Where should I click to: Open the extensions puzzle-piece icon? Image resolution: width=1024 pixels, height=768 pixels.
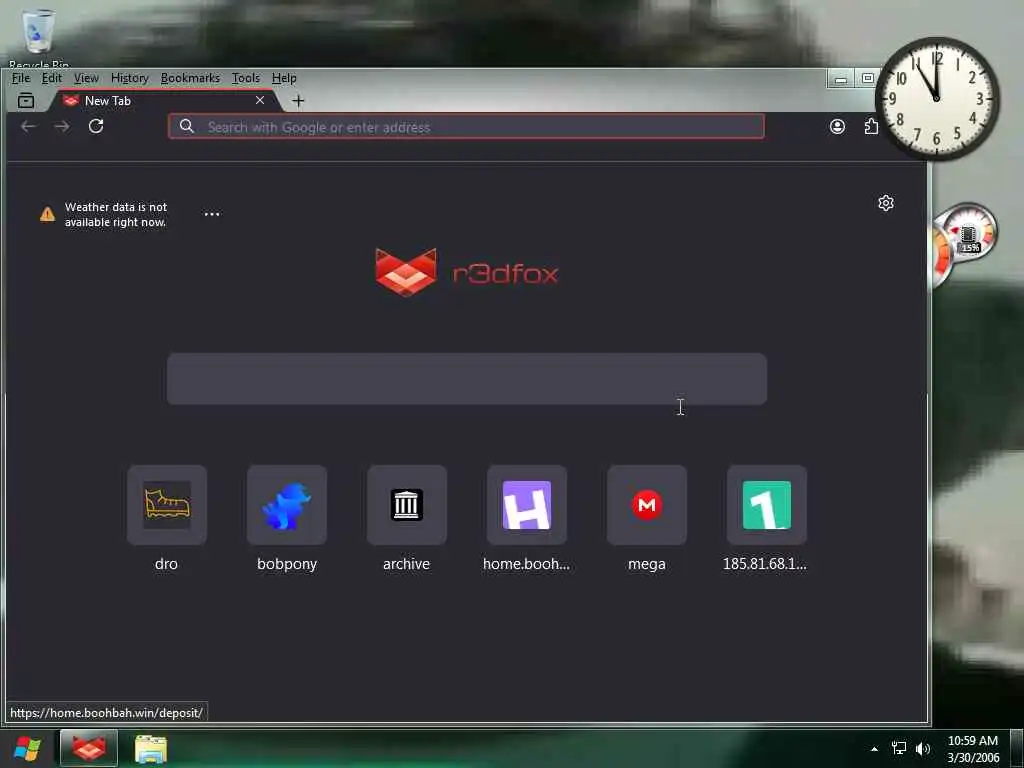point(871,127)
